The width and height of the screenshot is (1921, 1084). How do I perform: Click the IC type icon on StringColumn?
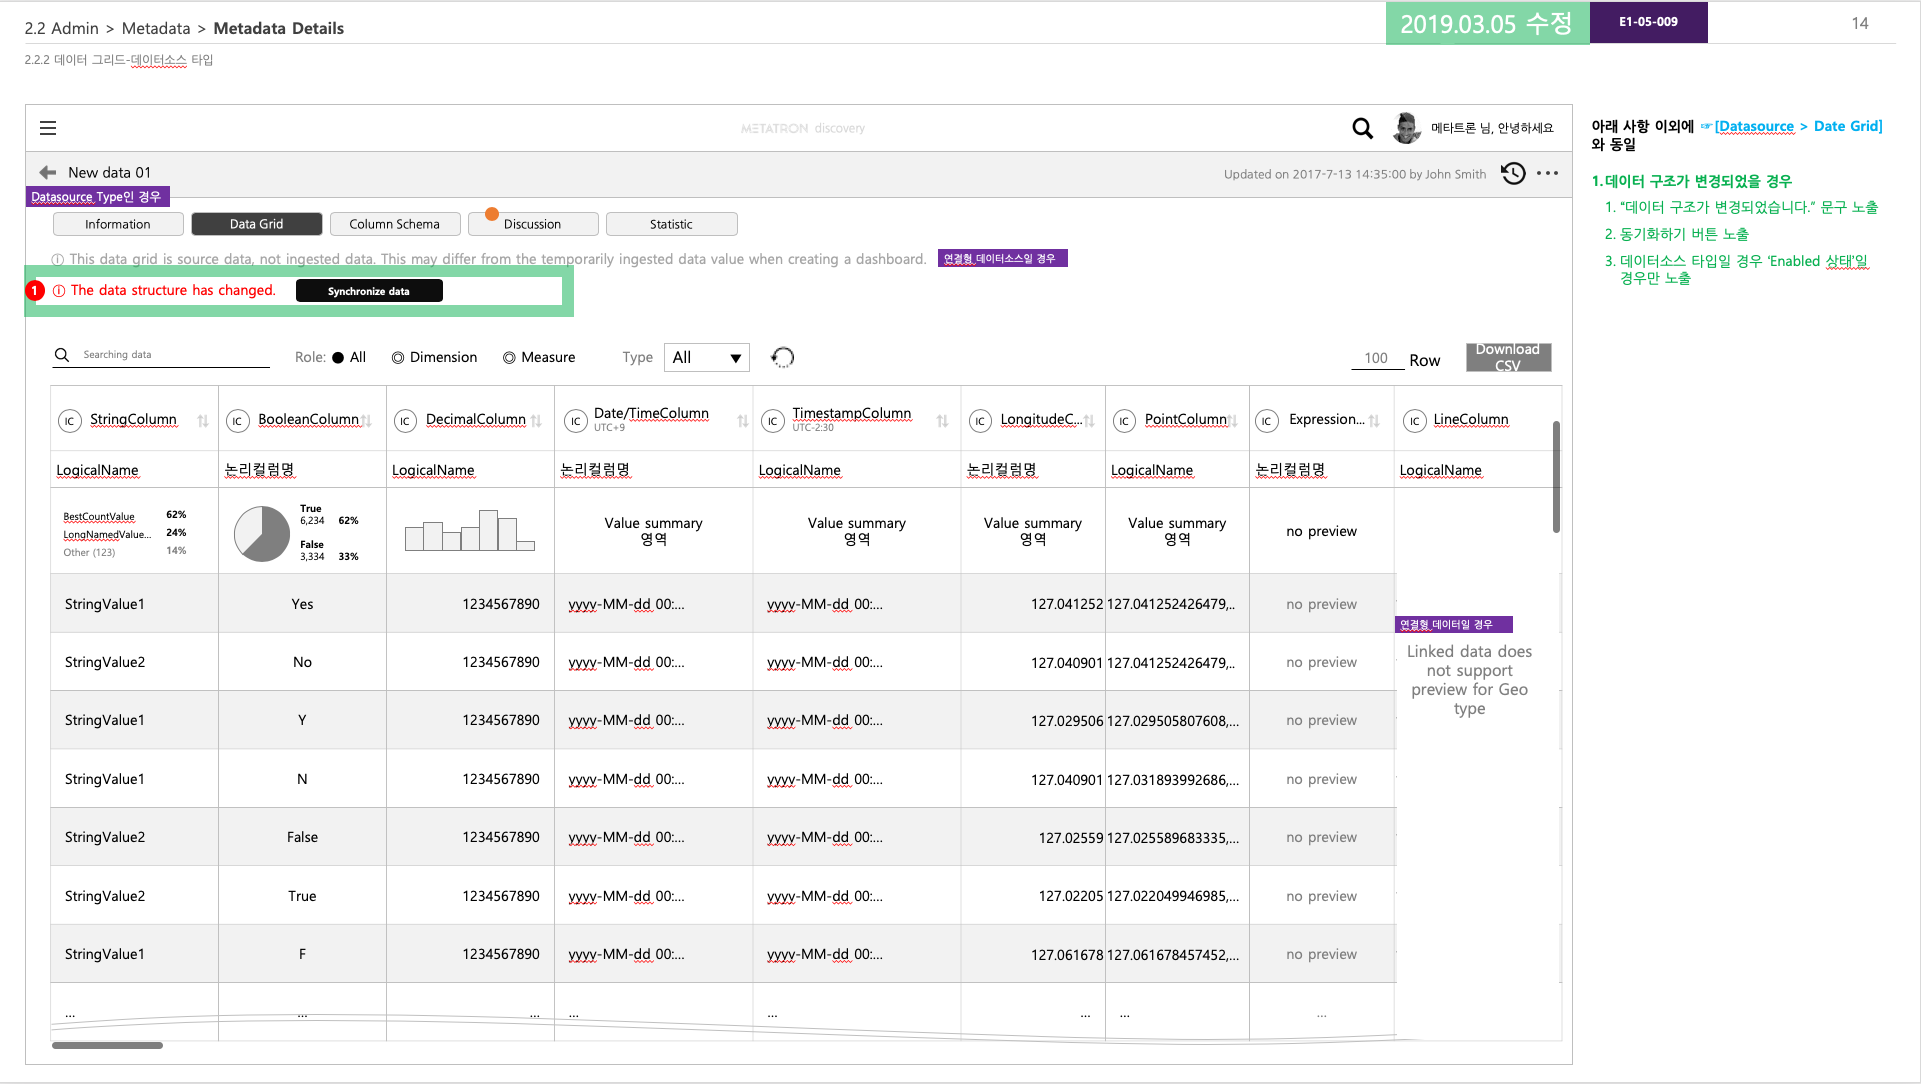[x=70, y=420]
